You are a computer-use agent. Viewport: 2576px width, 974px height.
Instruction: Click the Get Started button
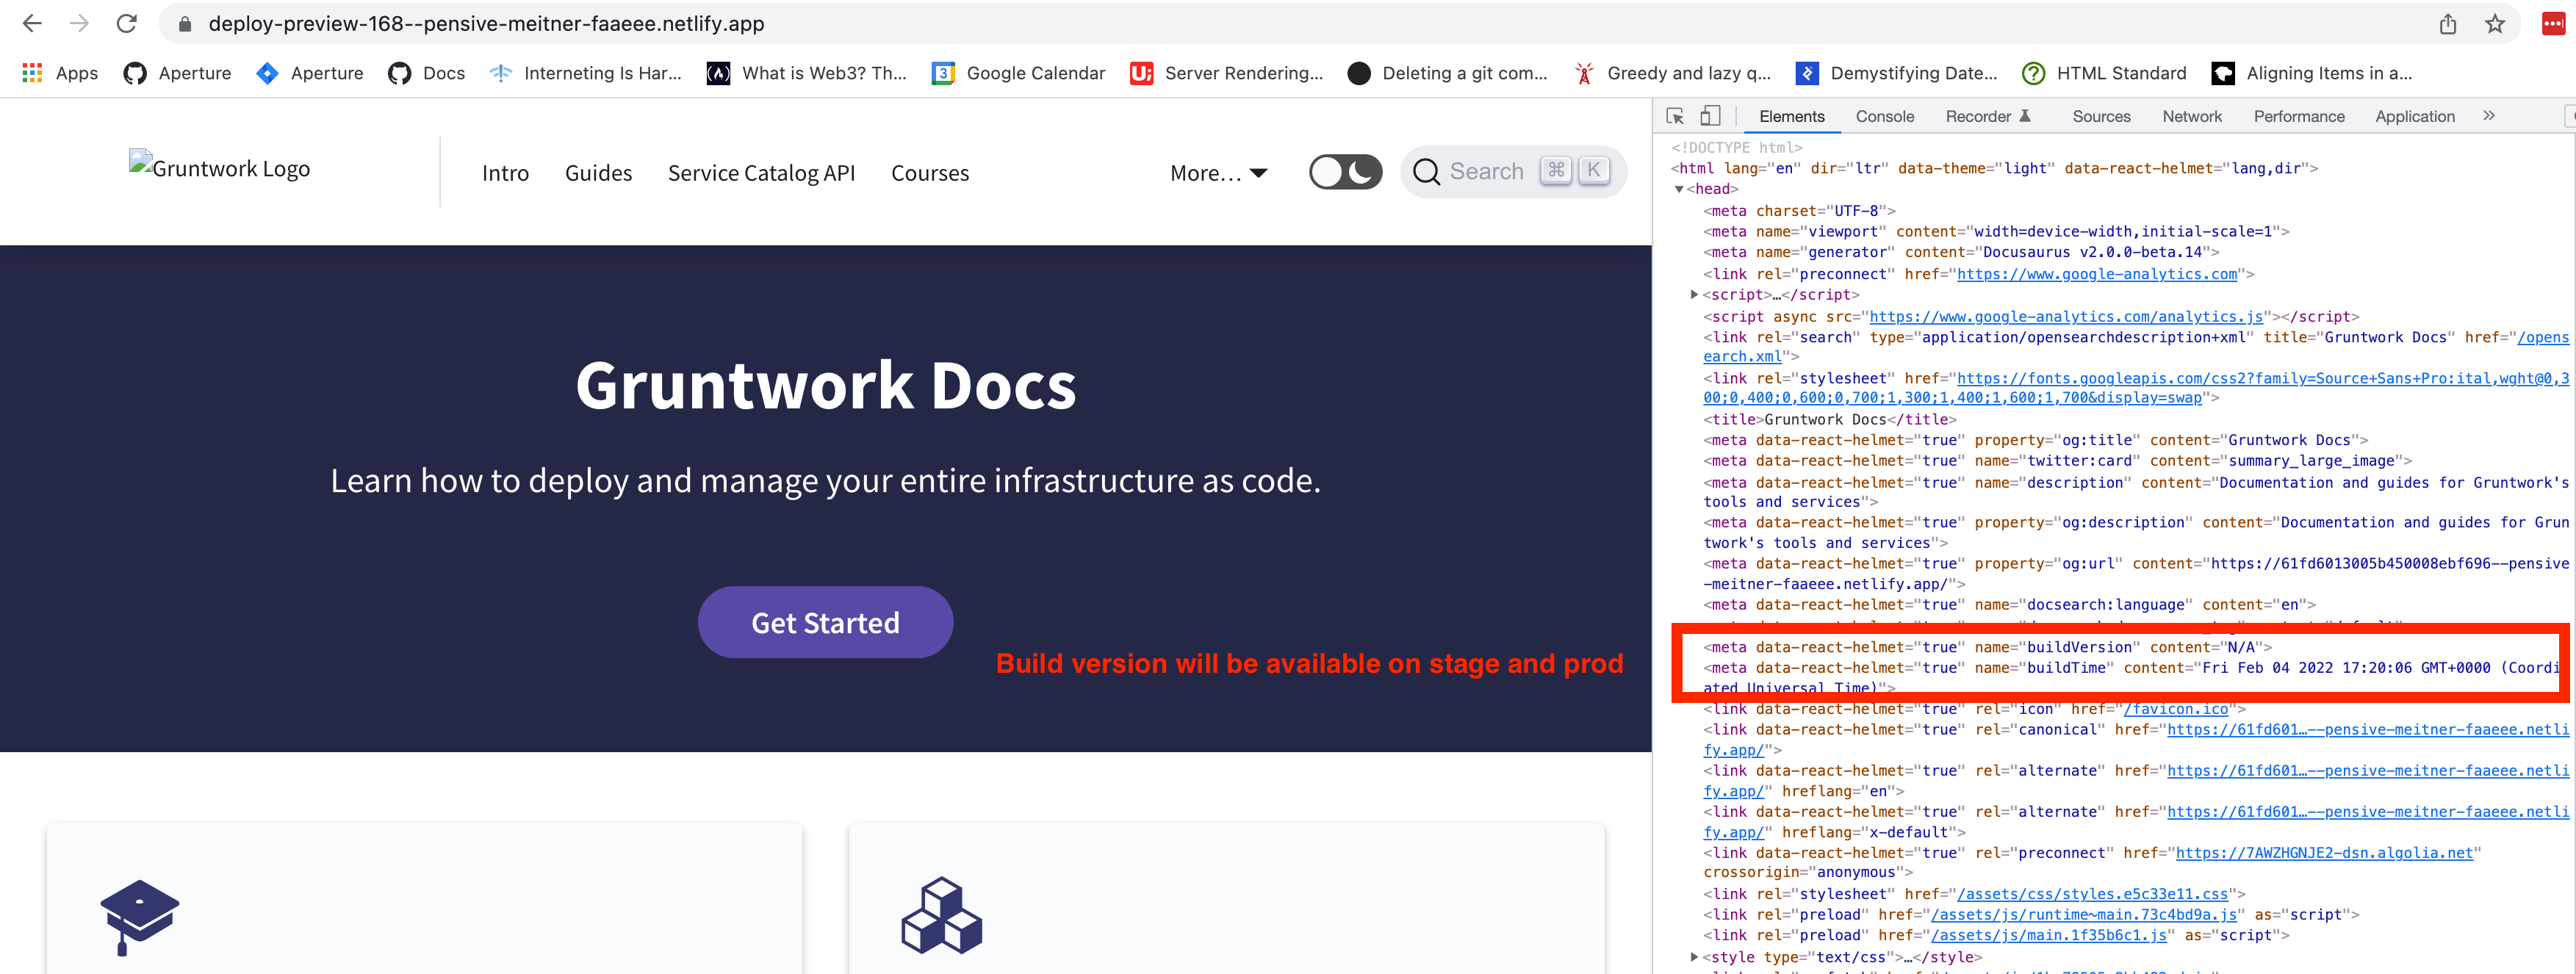(825, 622)
